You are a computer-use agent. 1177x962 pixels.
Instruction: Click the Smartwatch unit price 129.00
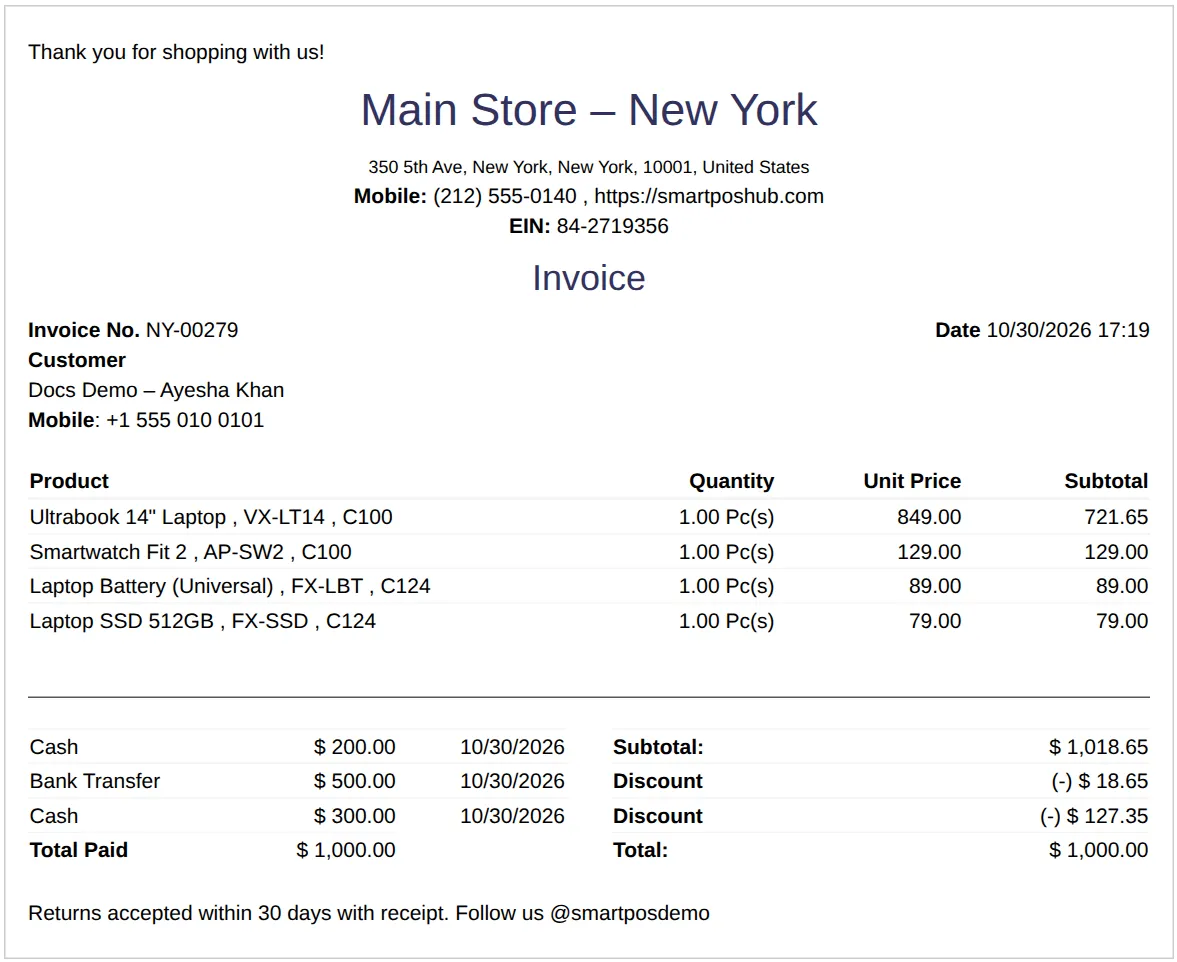[x=929, y=552]
